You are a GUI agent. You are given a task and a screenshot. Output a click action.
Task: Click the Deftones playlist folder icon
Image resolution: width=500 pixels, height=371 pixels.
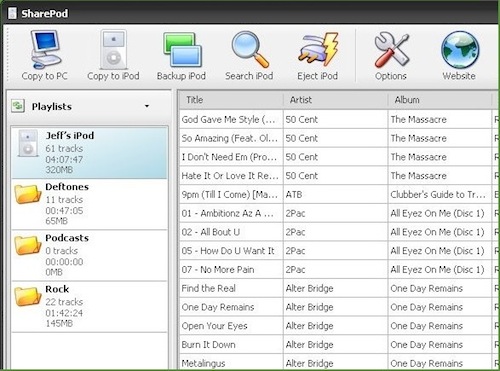click(27, 194)
